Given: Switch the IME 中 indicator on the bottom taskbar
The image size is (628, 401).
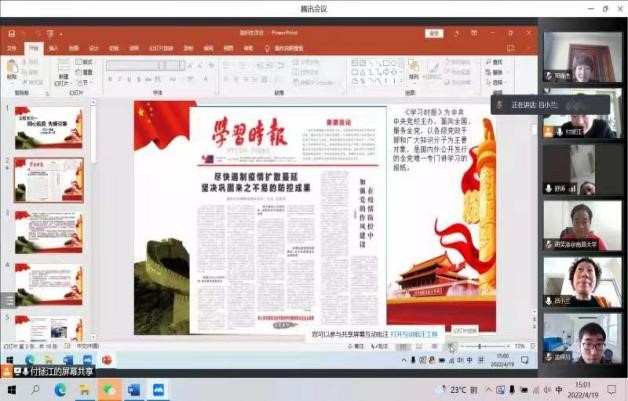Looking at the screenshot, I should [x=559, y=389].
